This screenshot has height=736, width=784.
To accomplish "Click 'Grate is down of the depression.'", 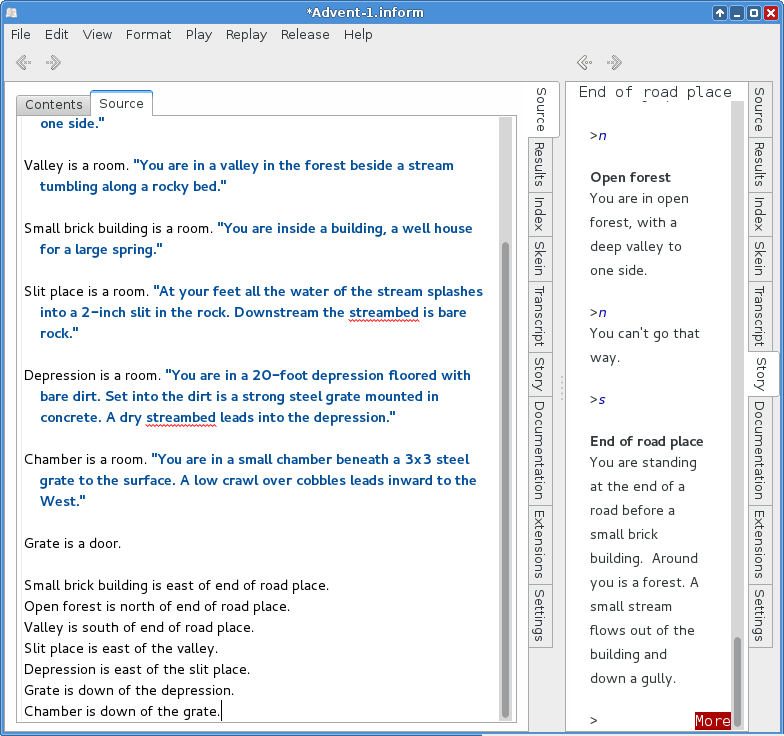I will pyautogui.click(x=129, y=690).
